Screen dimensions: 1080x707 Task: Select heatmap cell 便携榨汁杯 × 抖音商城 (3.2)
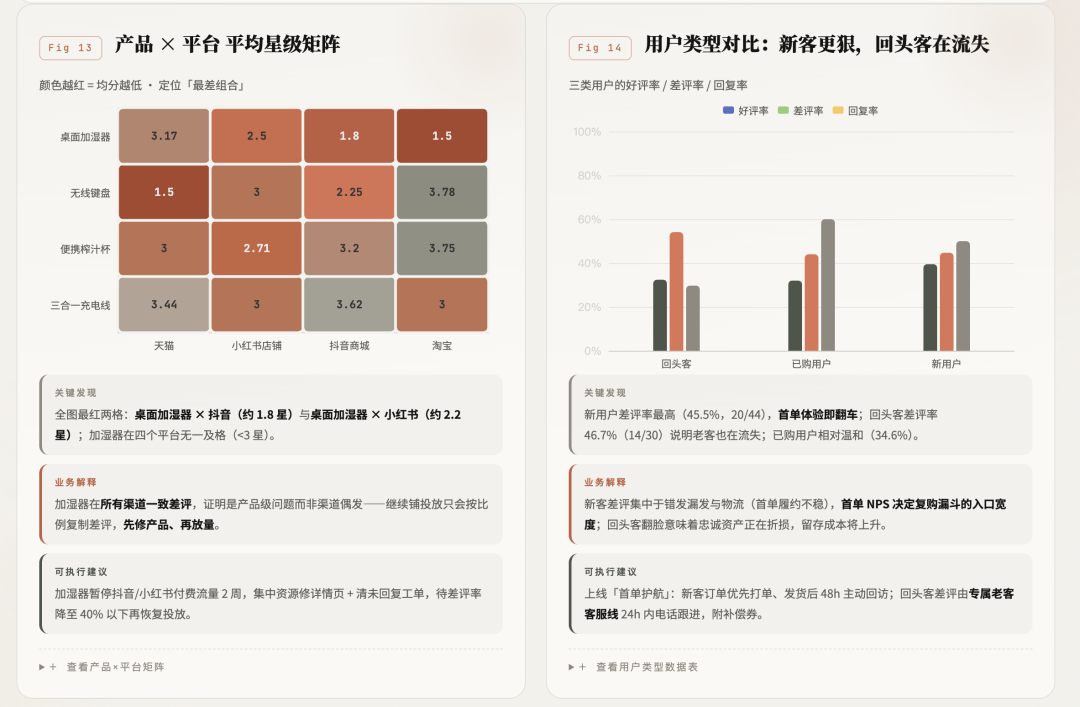349,248
